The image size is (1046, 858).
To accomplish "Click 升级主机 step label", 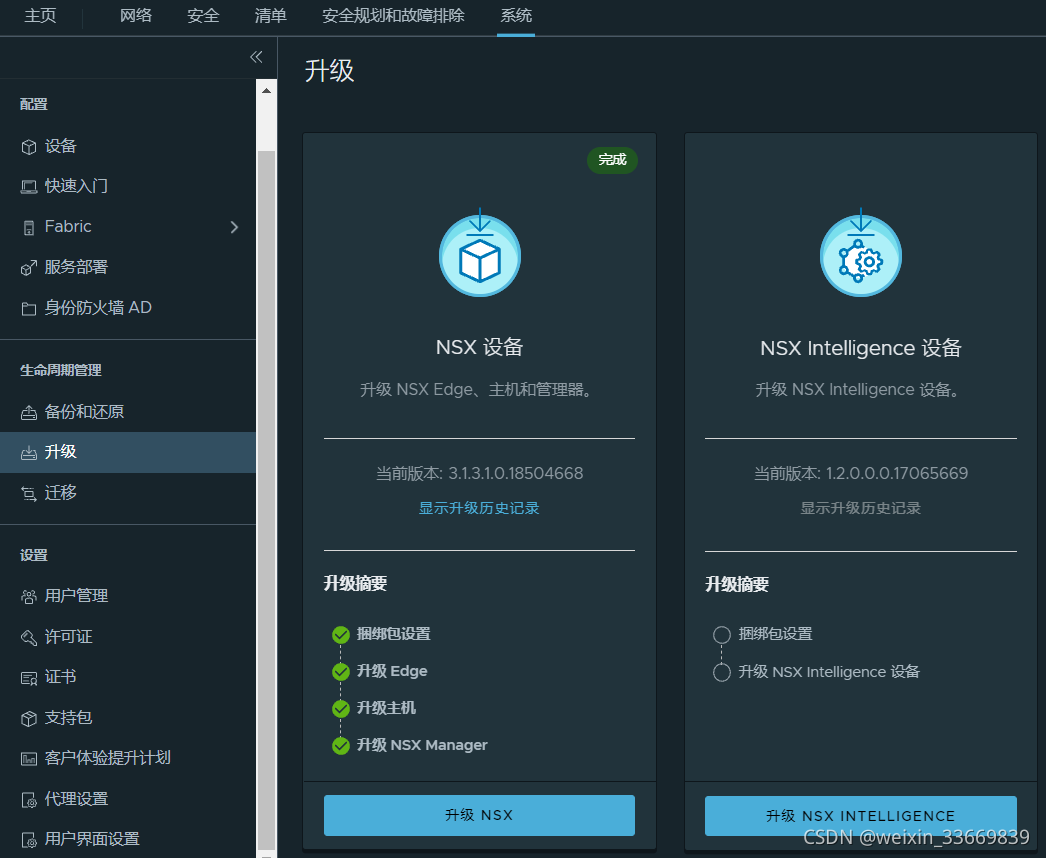I will (386, 709).
